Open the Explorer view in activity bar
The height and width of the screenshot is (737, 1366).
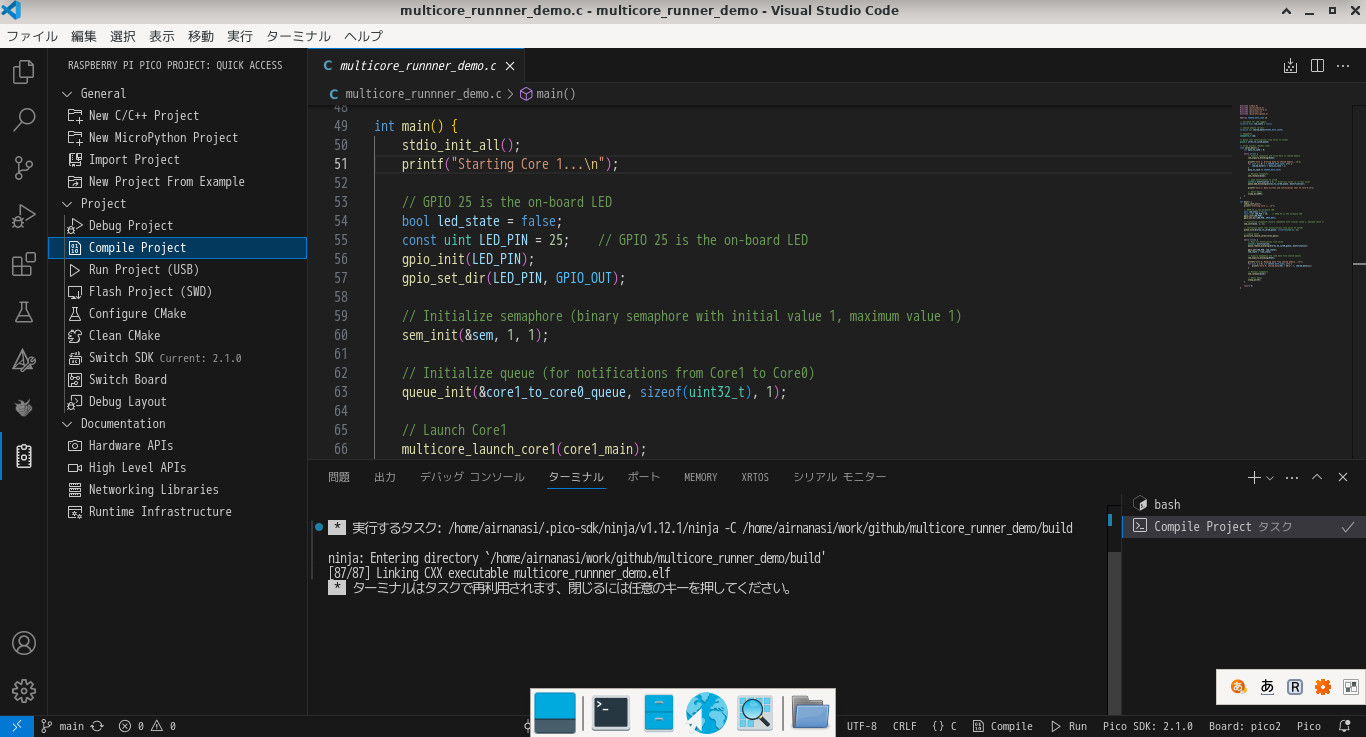[24, 73]
